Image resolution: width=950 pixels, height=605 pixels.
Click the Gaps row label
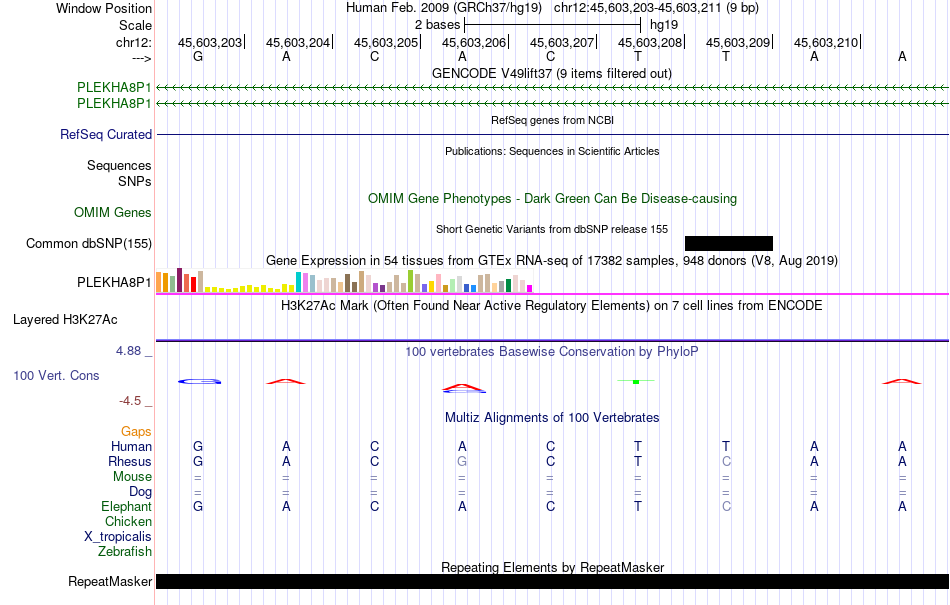click(136, 431)
